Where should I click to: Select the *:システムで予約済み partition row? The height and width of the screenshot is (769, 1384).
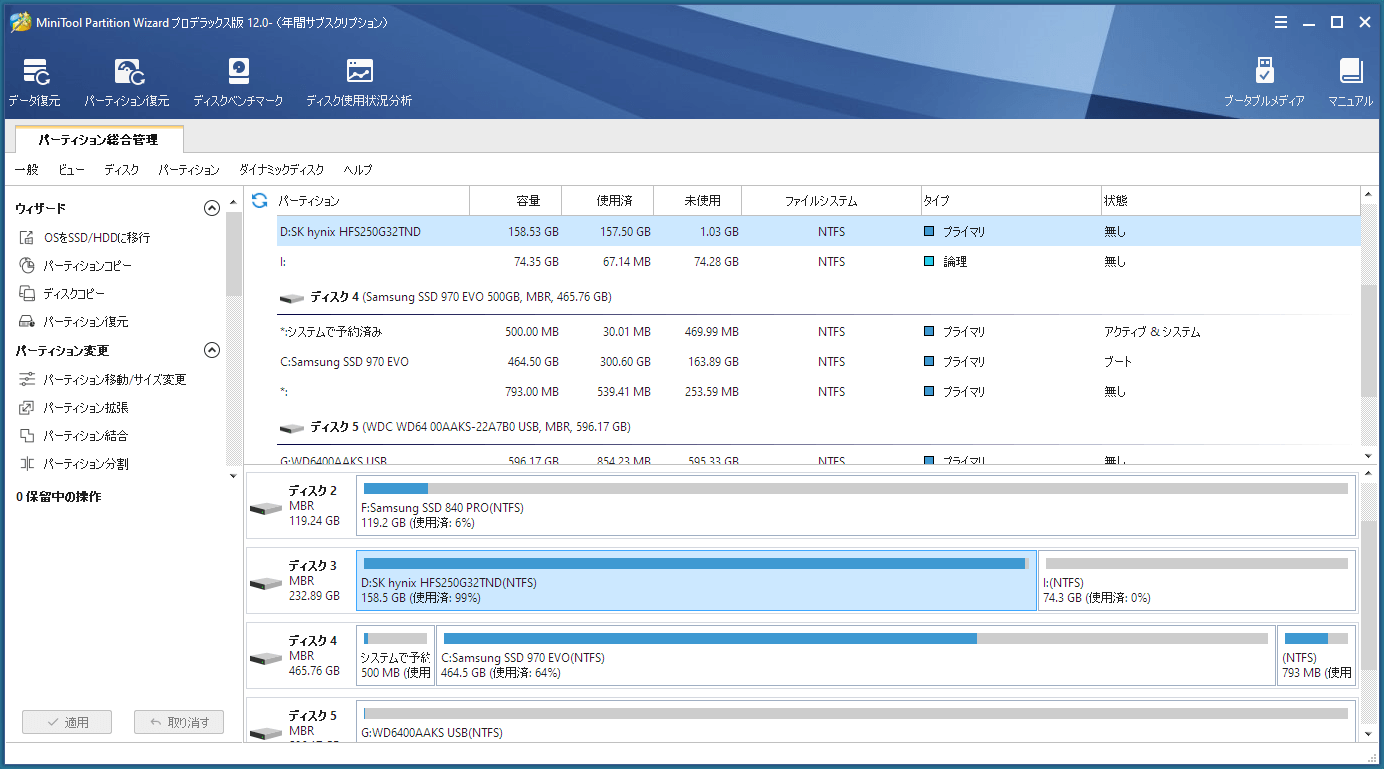tap(818, 332)
